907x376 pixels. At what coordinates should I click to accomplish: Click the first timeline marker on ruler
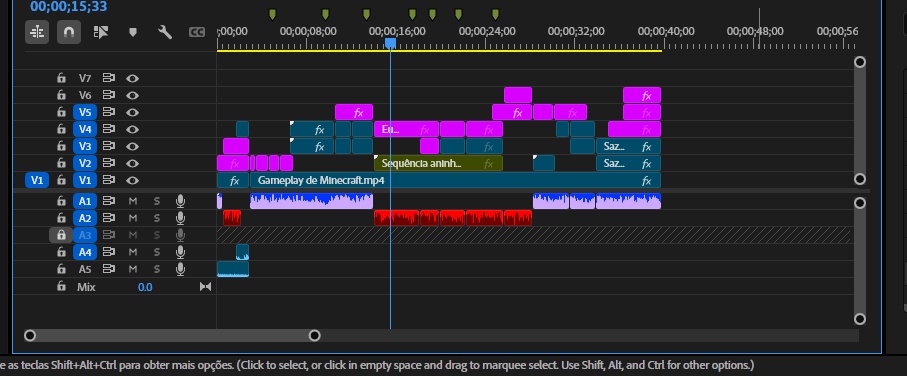(272, 14)
